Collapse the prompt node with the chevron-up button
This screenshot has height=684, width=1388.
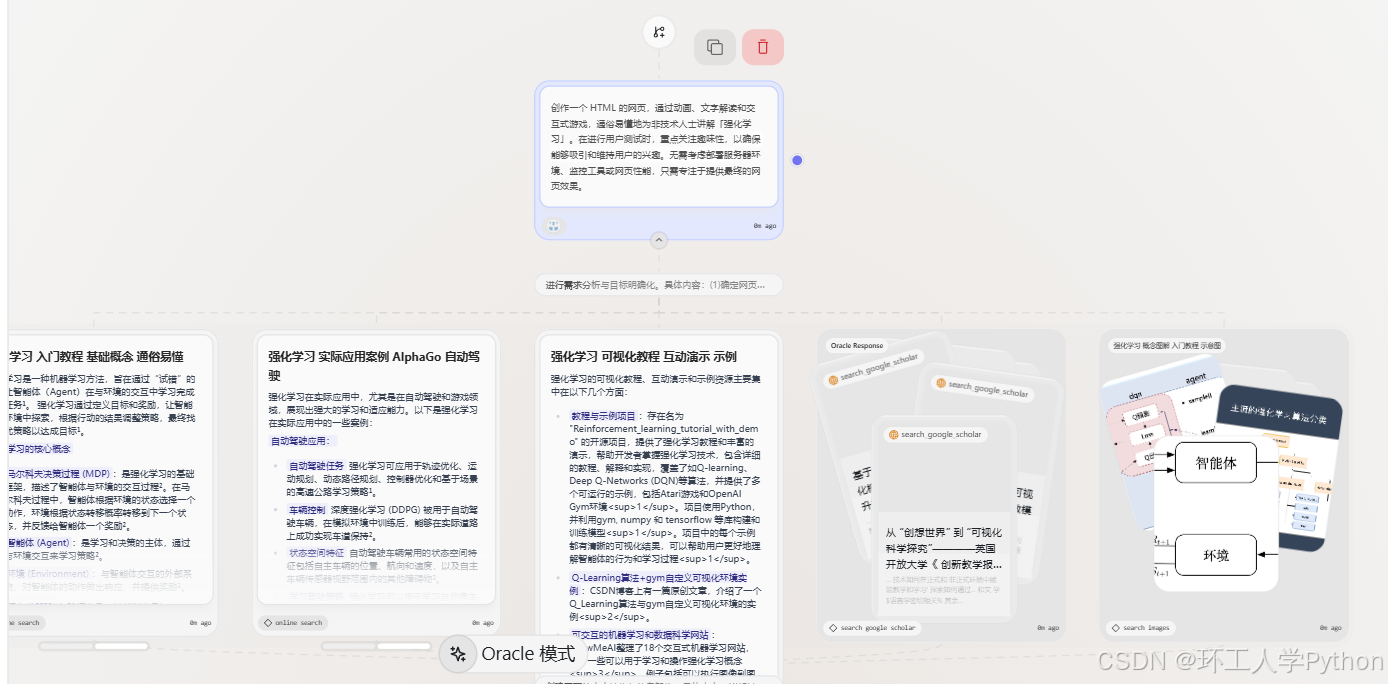658,240
